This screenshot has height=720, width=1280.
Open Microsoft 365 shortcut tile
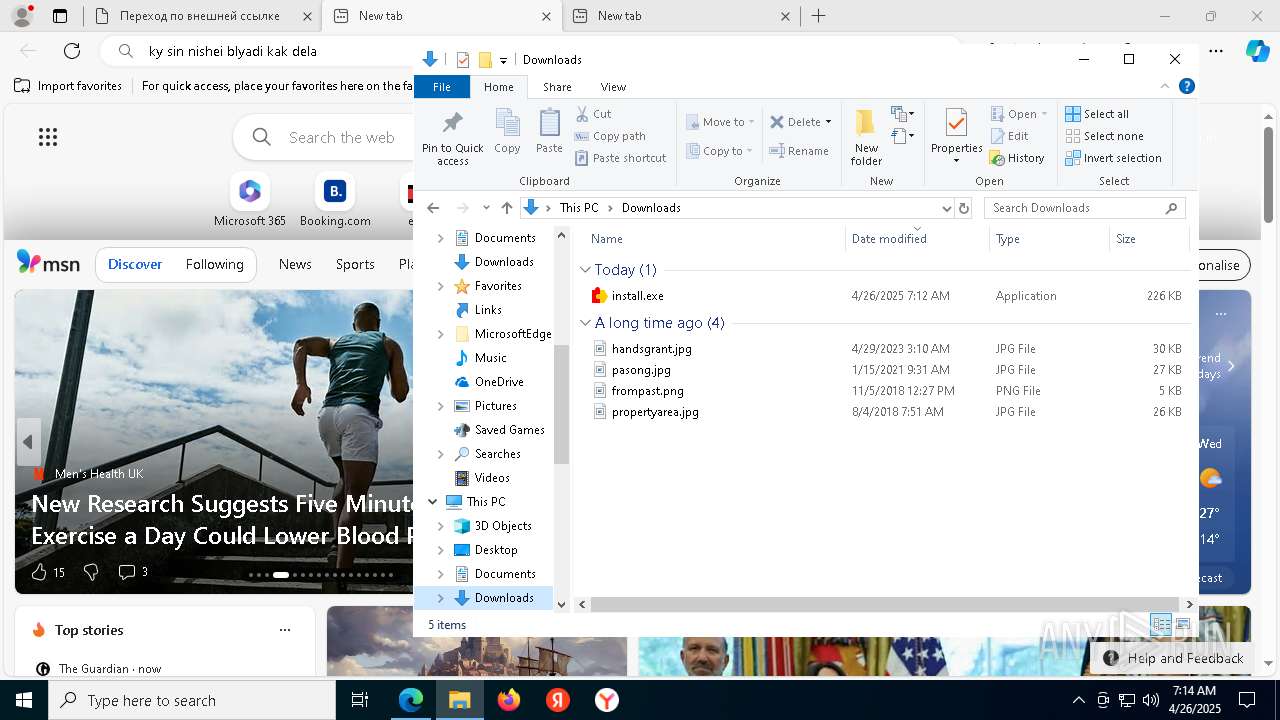click(x=250, y=200)
